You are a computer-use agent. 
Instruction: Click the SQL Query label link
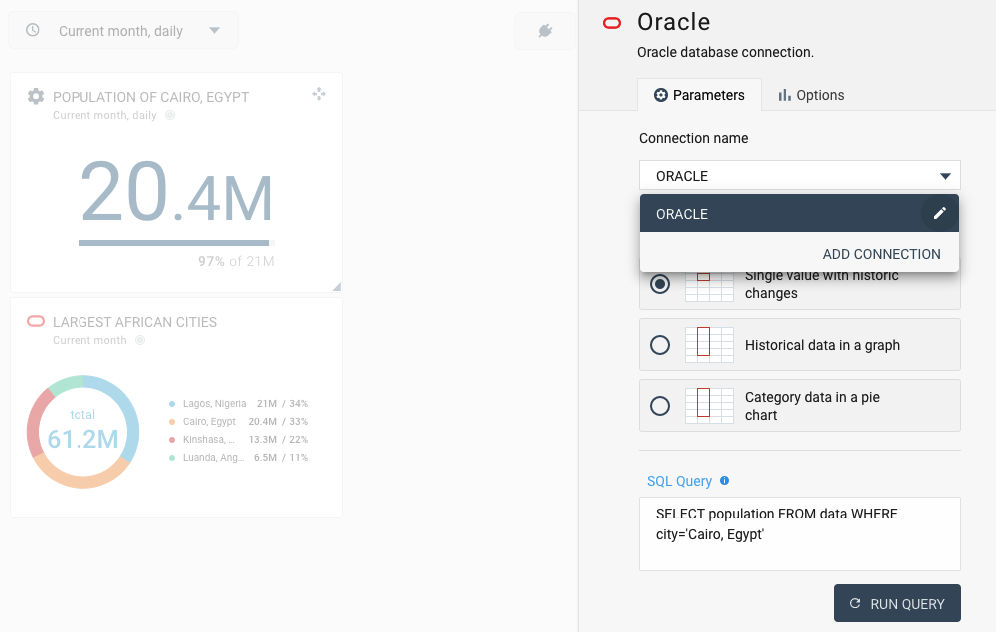(x=679, y=481)
